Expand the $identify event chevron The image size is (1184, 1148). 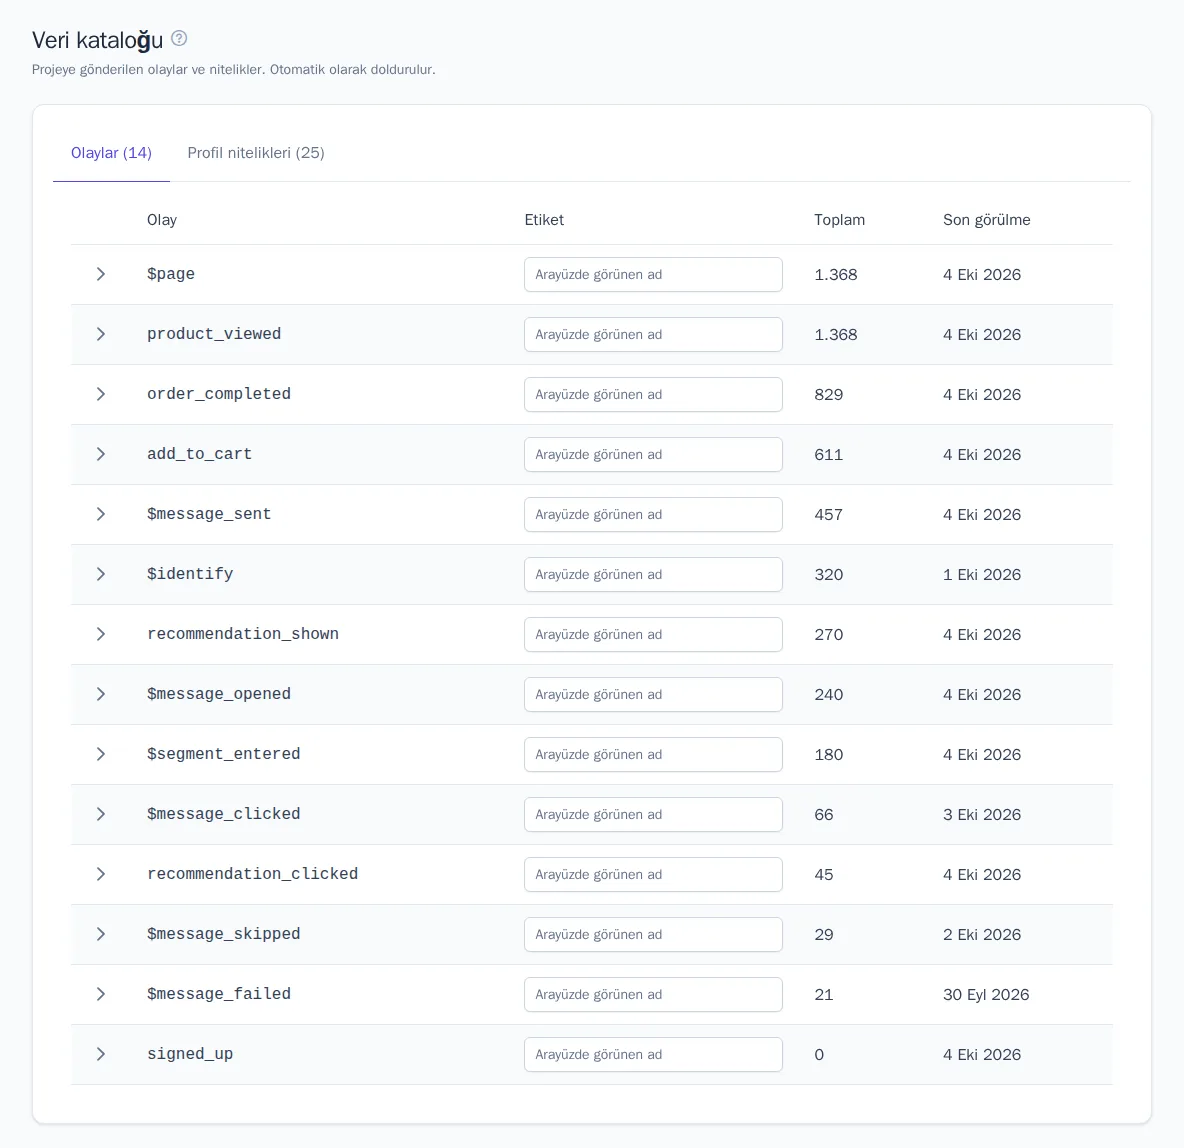pos(100,574)
